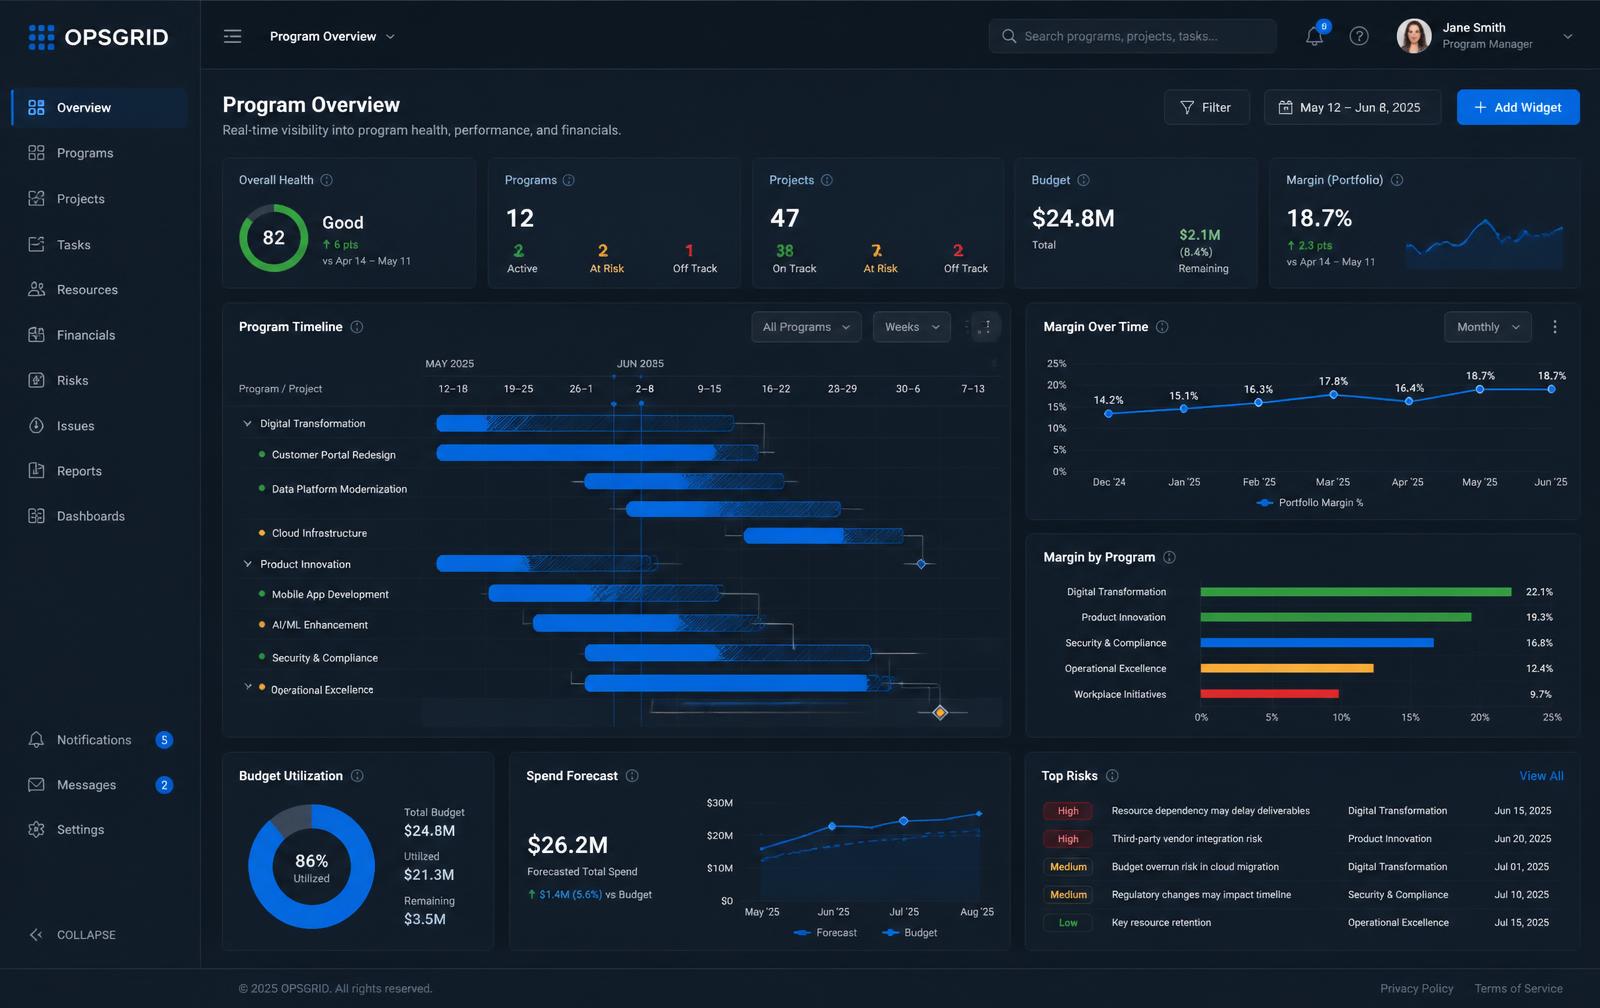This screenshot has height=1008, width=1600.
Task: Click info icon beside Budget card title
Action: (x=1083, y=180)
